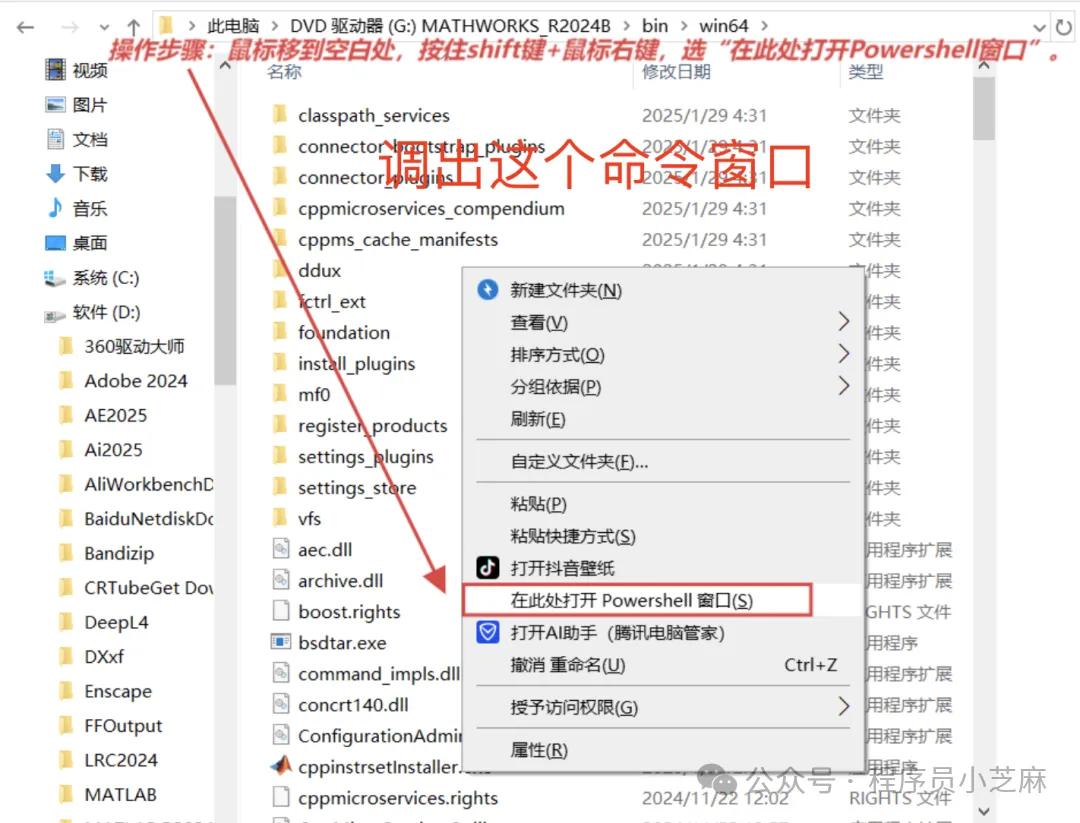Click file list scrollbar thumb

click(984, 109)
